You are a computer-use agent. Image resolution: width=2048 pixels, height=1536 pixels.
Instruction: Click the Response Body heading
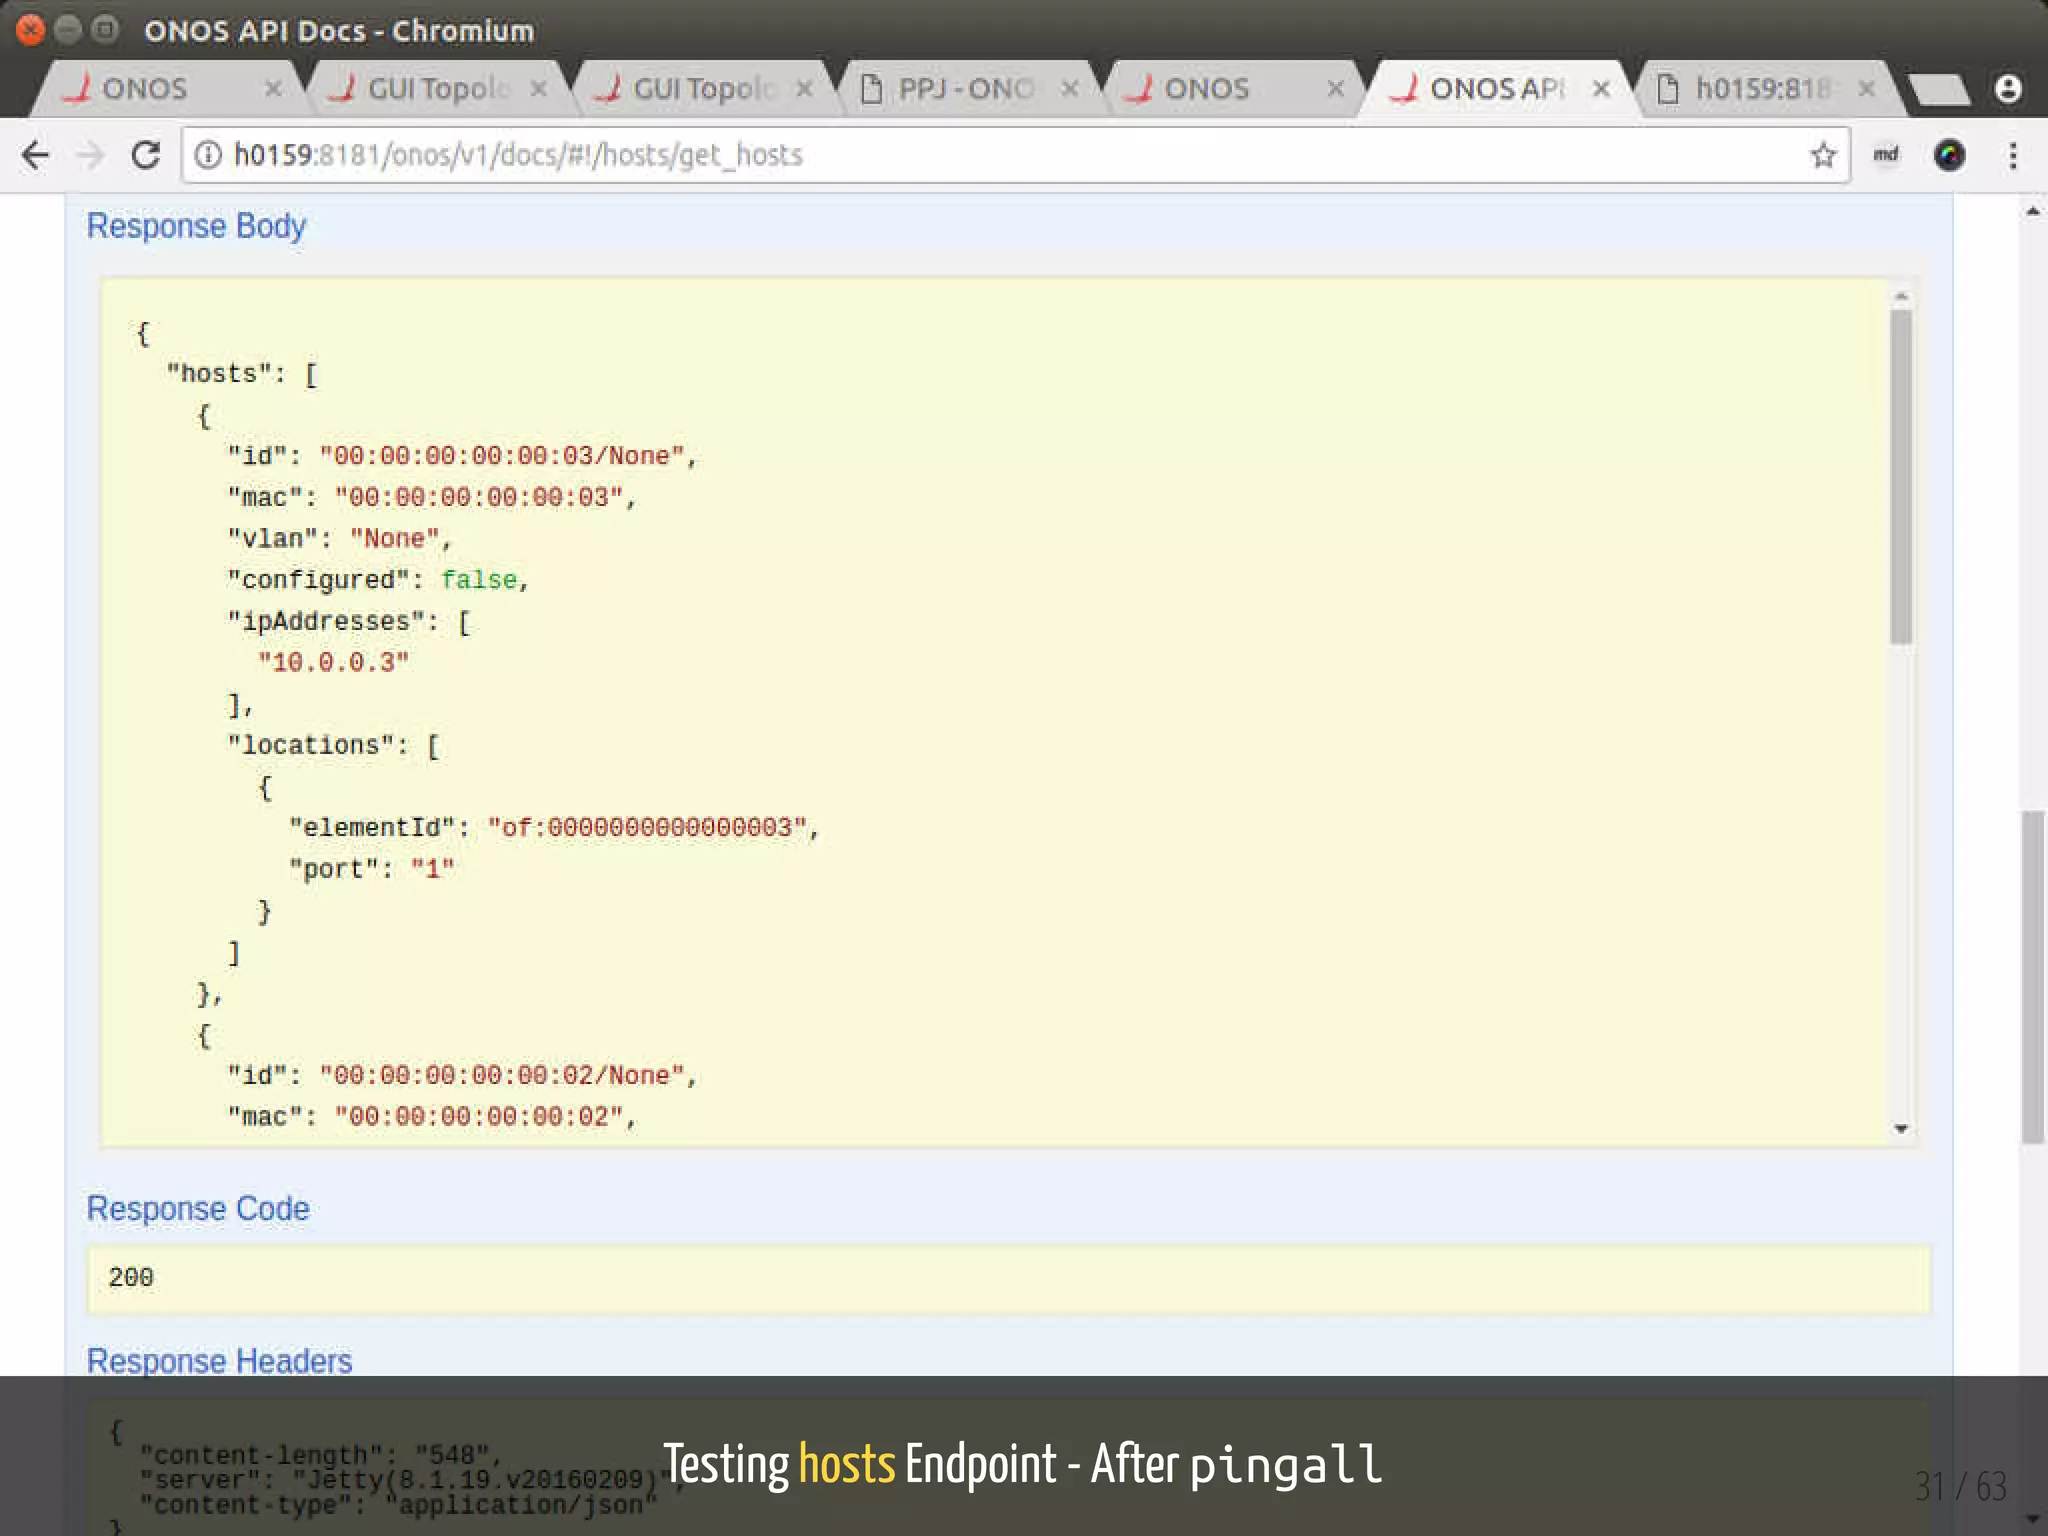click(196, 226)
